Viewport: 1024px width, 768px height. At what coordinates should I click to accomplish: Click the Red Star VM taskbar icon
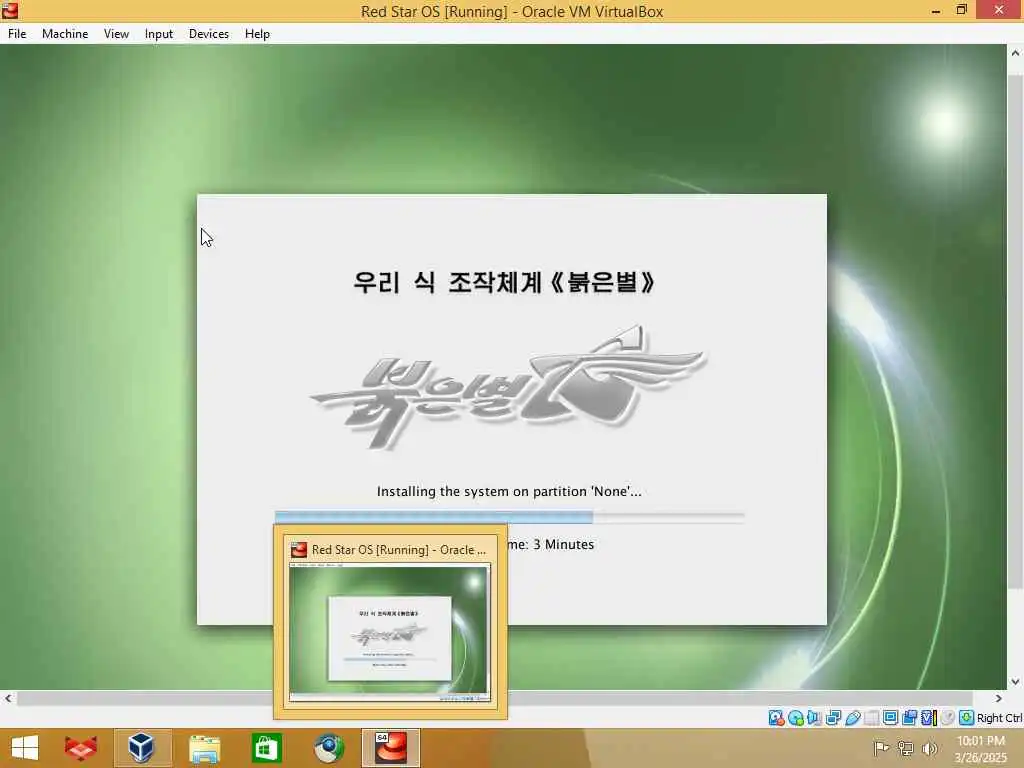[x=391, y=748]
